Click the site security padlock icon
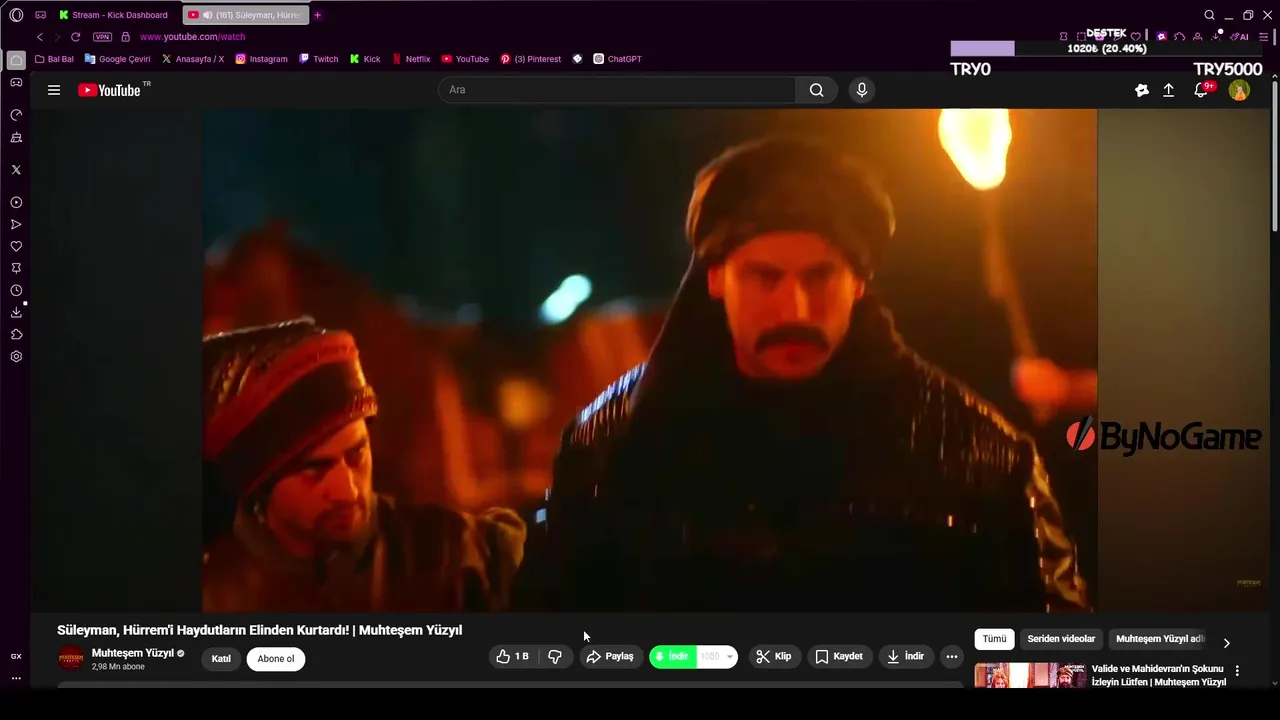The width and height of the screenshot is (1280, 720). 125,37
